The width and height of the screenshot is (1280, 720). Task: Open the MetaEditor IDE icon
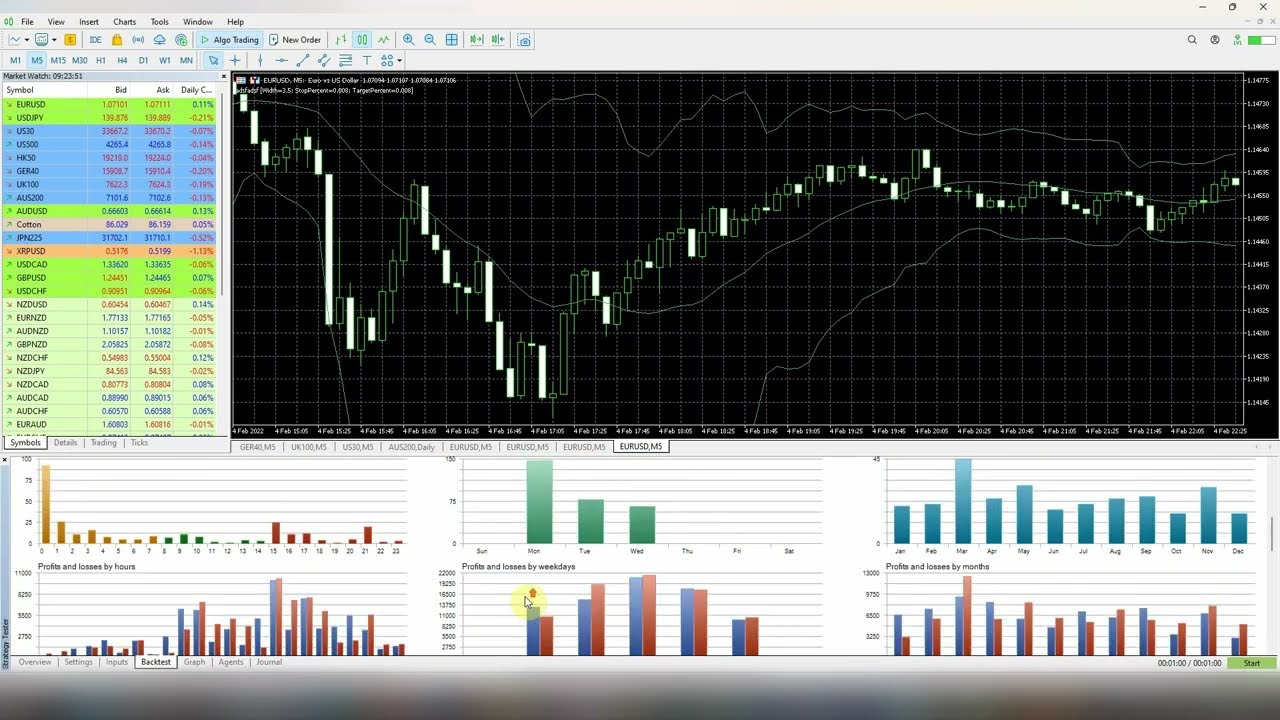[95, 40]
